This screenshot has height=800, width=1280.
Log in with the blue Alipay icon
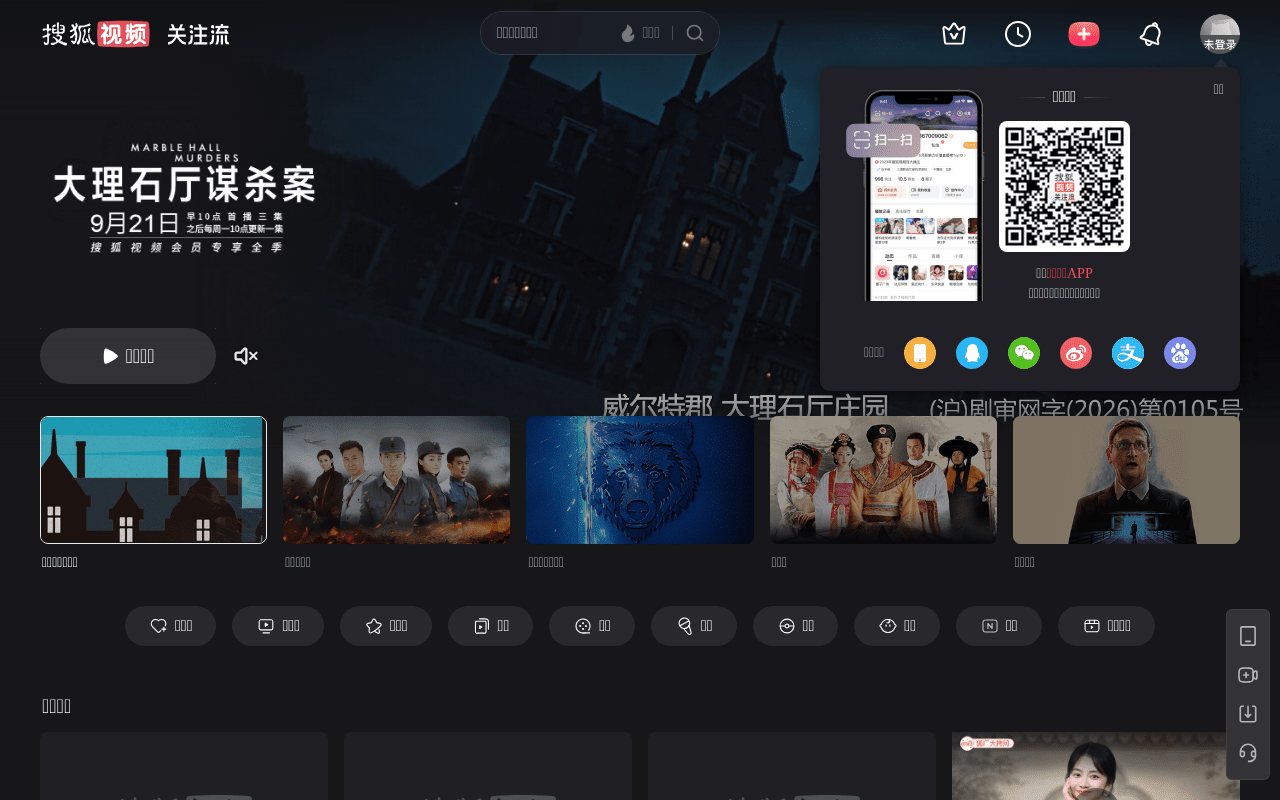(1128, 353)
